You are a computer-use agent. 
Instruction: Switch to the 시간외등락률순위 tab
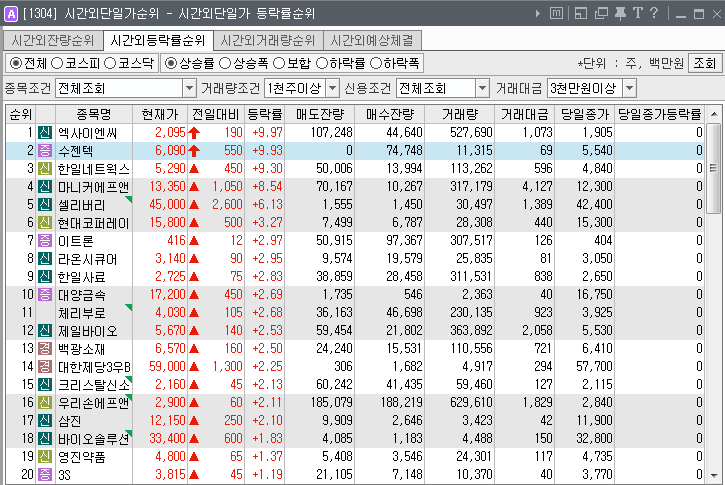tap(158, 41)
